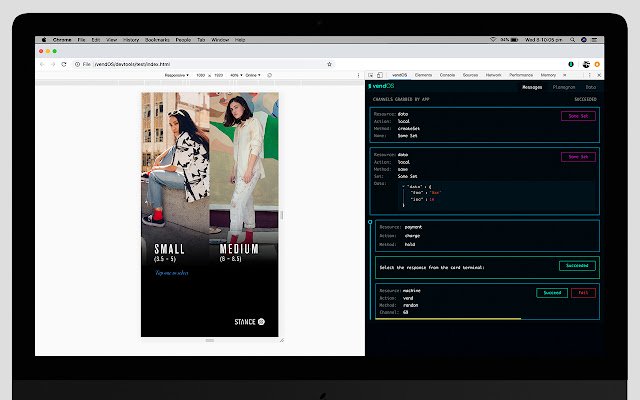
Task: Open the File menu
Action: [x=82, y=40]
